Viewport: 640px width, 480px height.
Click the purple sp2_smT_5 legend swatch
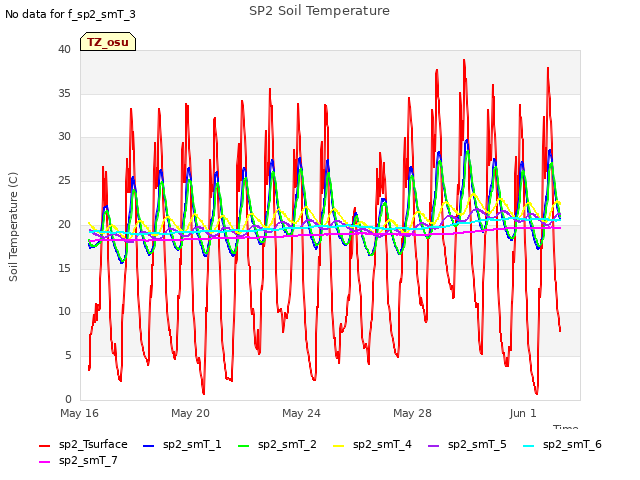pyautogui.click(x=433, y=446)
